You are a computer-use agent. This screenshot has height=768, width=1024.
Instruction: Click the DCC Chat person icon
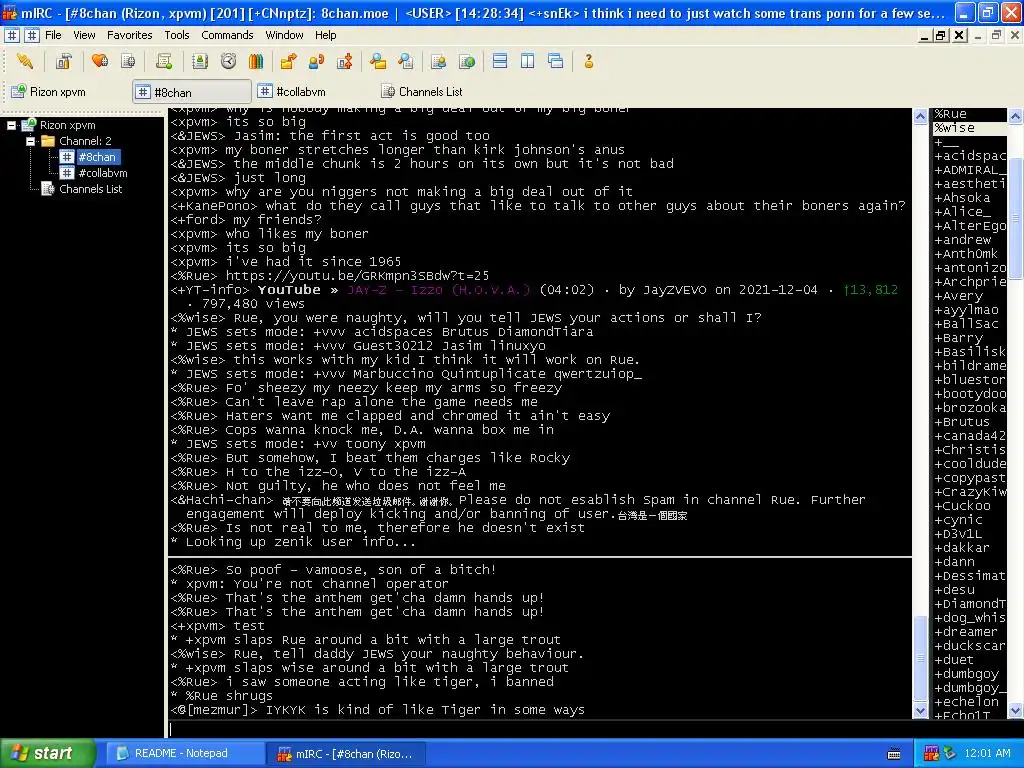point(316,61)
